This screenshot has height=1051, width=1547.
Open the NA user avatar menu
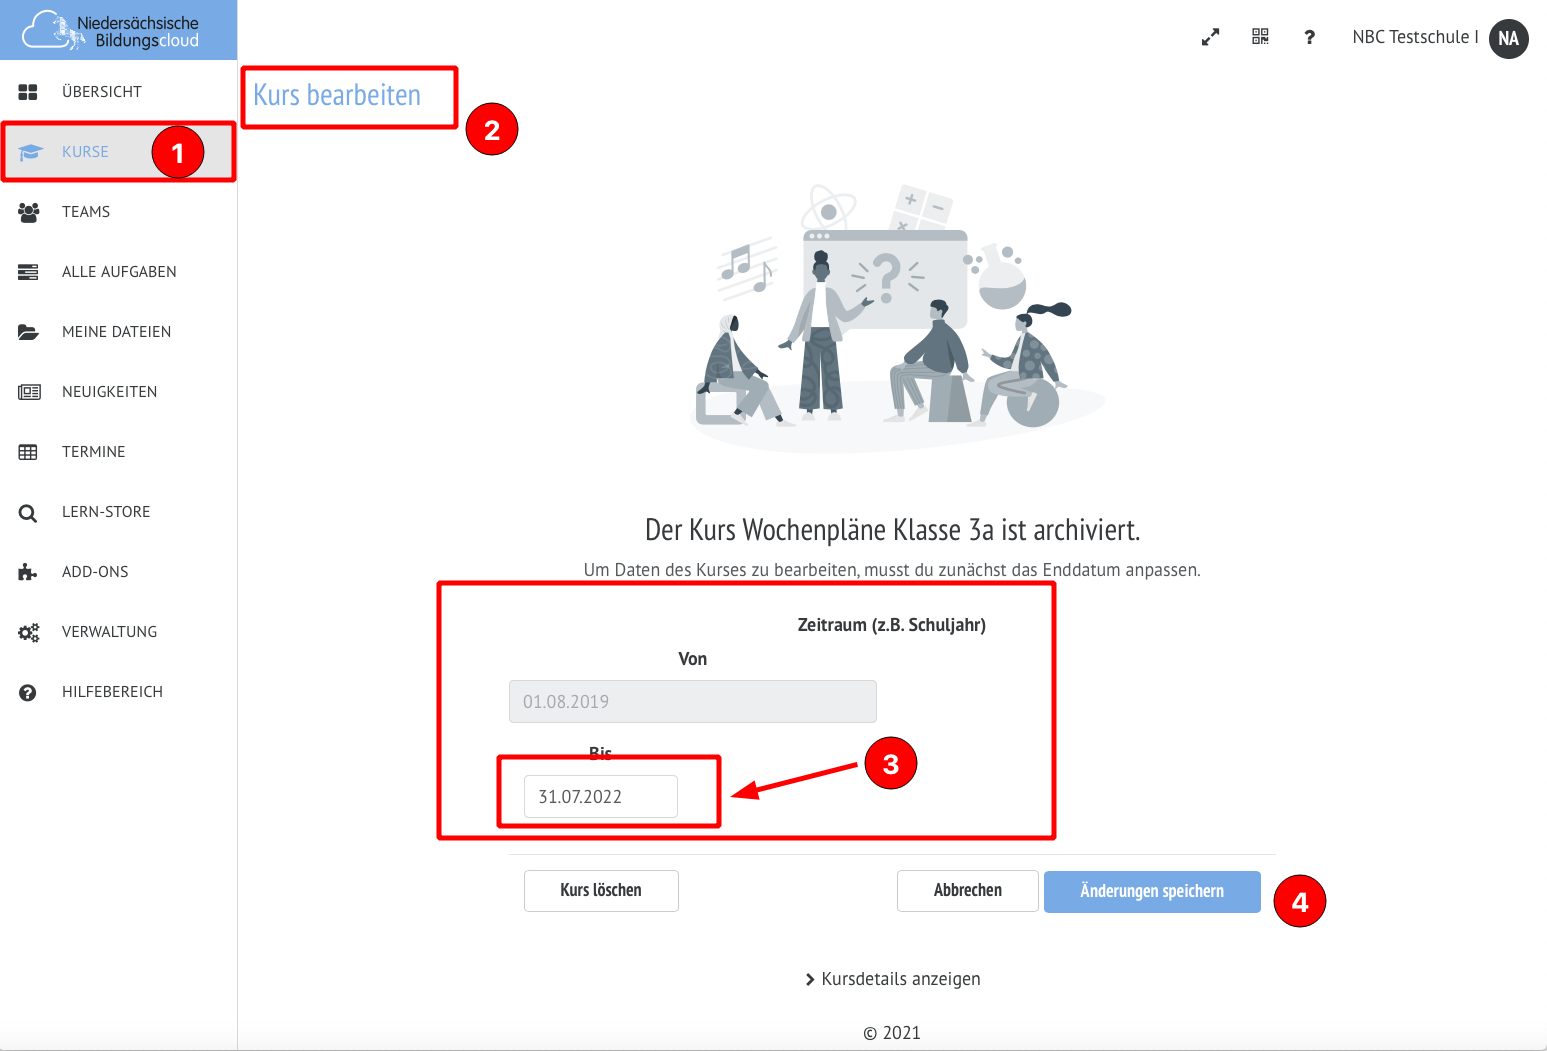(1508, 39)
